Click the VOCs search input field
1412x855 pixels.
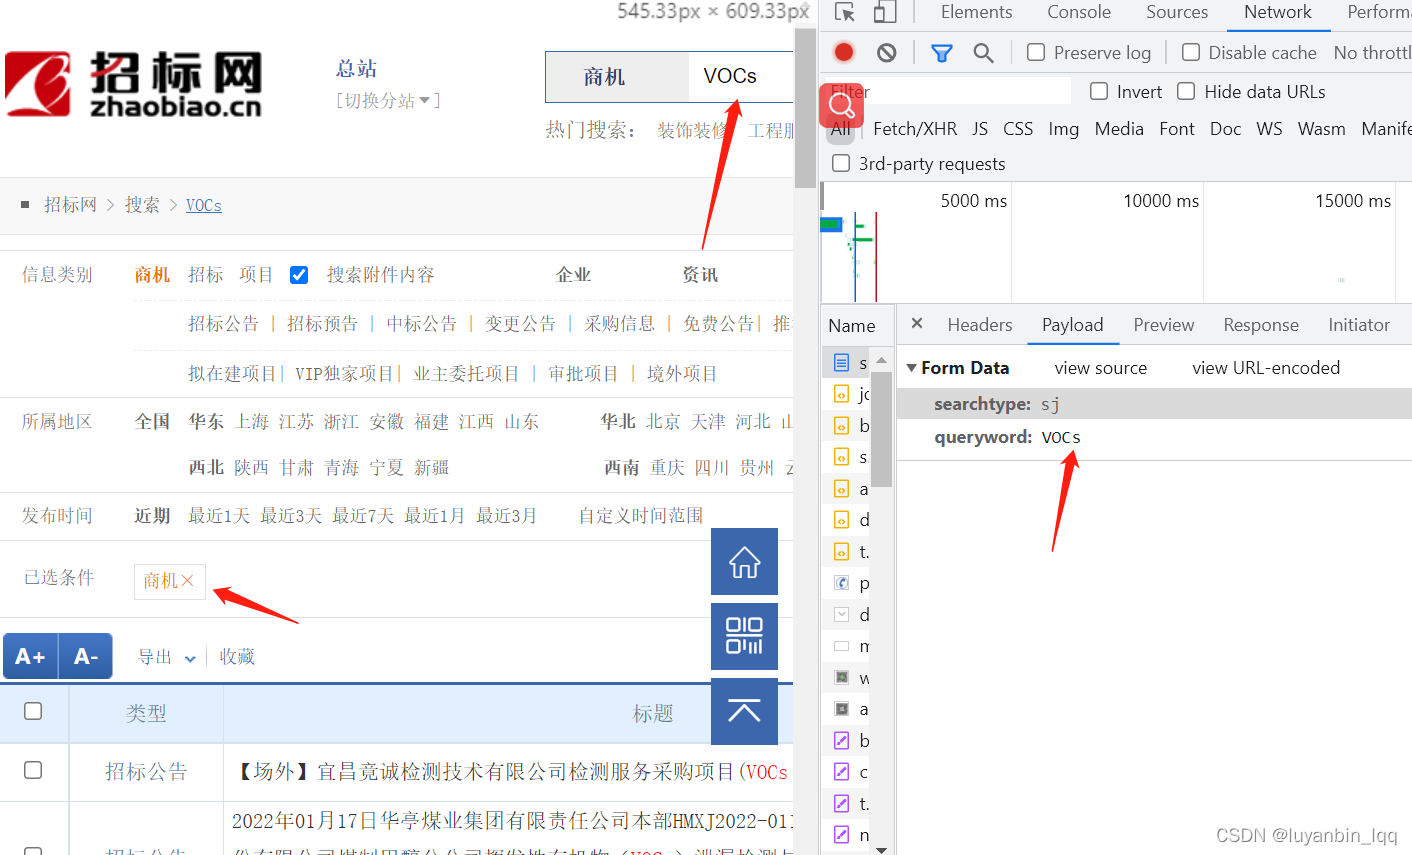click(742, 77)
